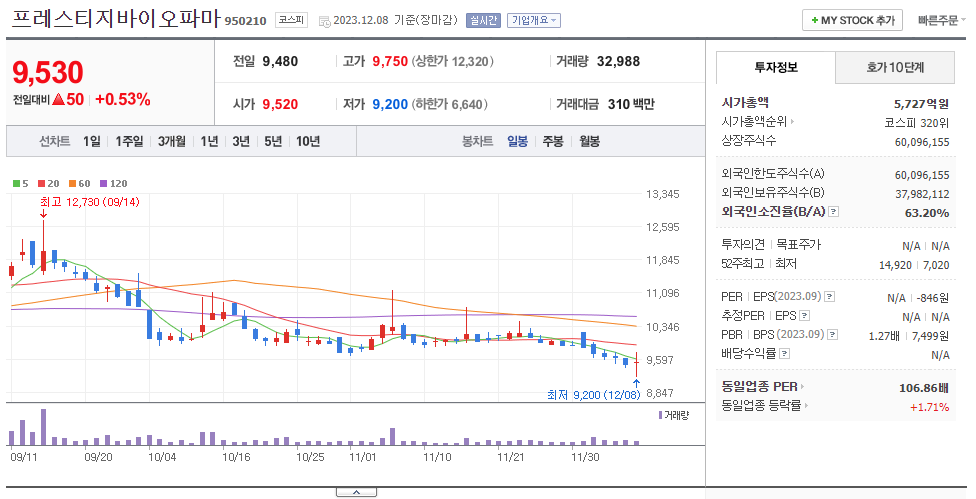Image resolution: width=976 pixels, height=499 pixels.
Task: Open help icon next to 배당수익률
Action: pos(784,354)
